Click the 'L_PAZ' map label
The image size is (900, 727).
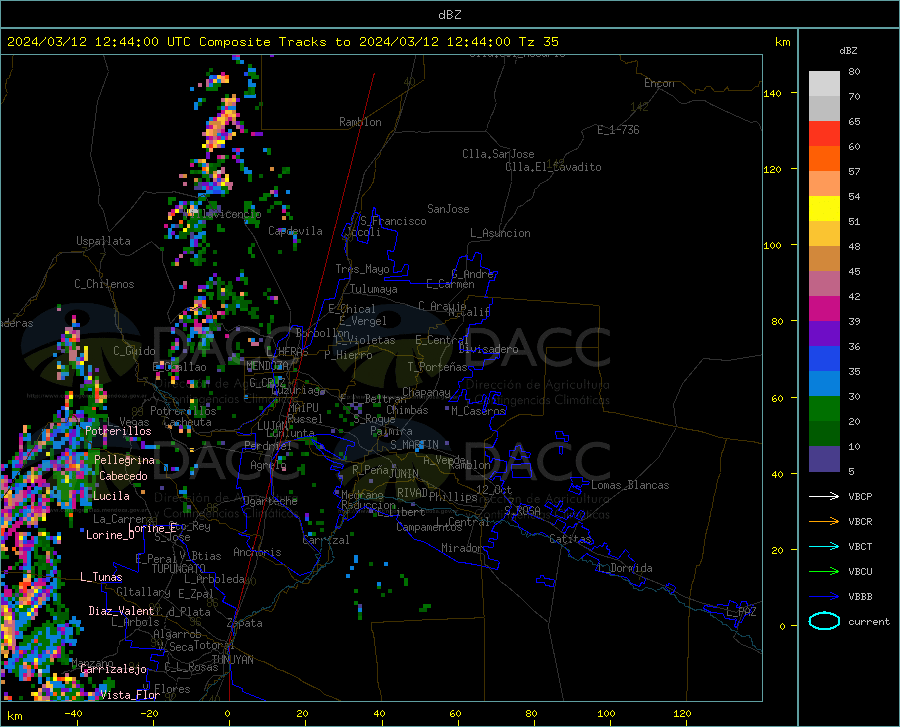click(x=741, y=612)
